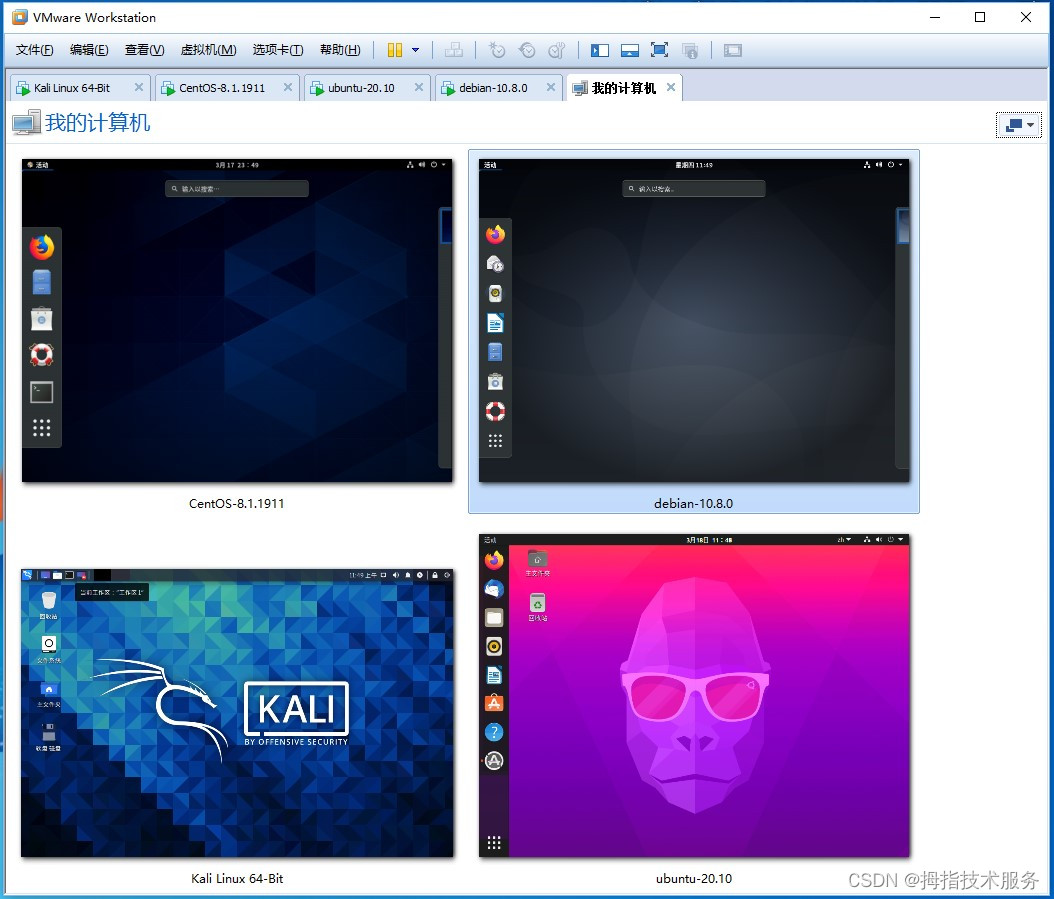Viewport: 1054px width, 899px height.
Task: Click the console view toolbar icon
Action: [733, 50]
